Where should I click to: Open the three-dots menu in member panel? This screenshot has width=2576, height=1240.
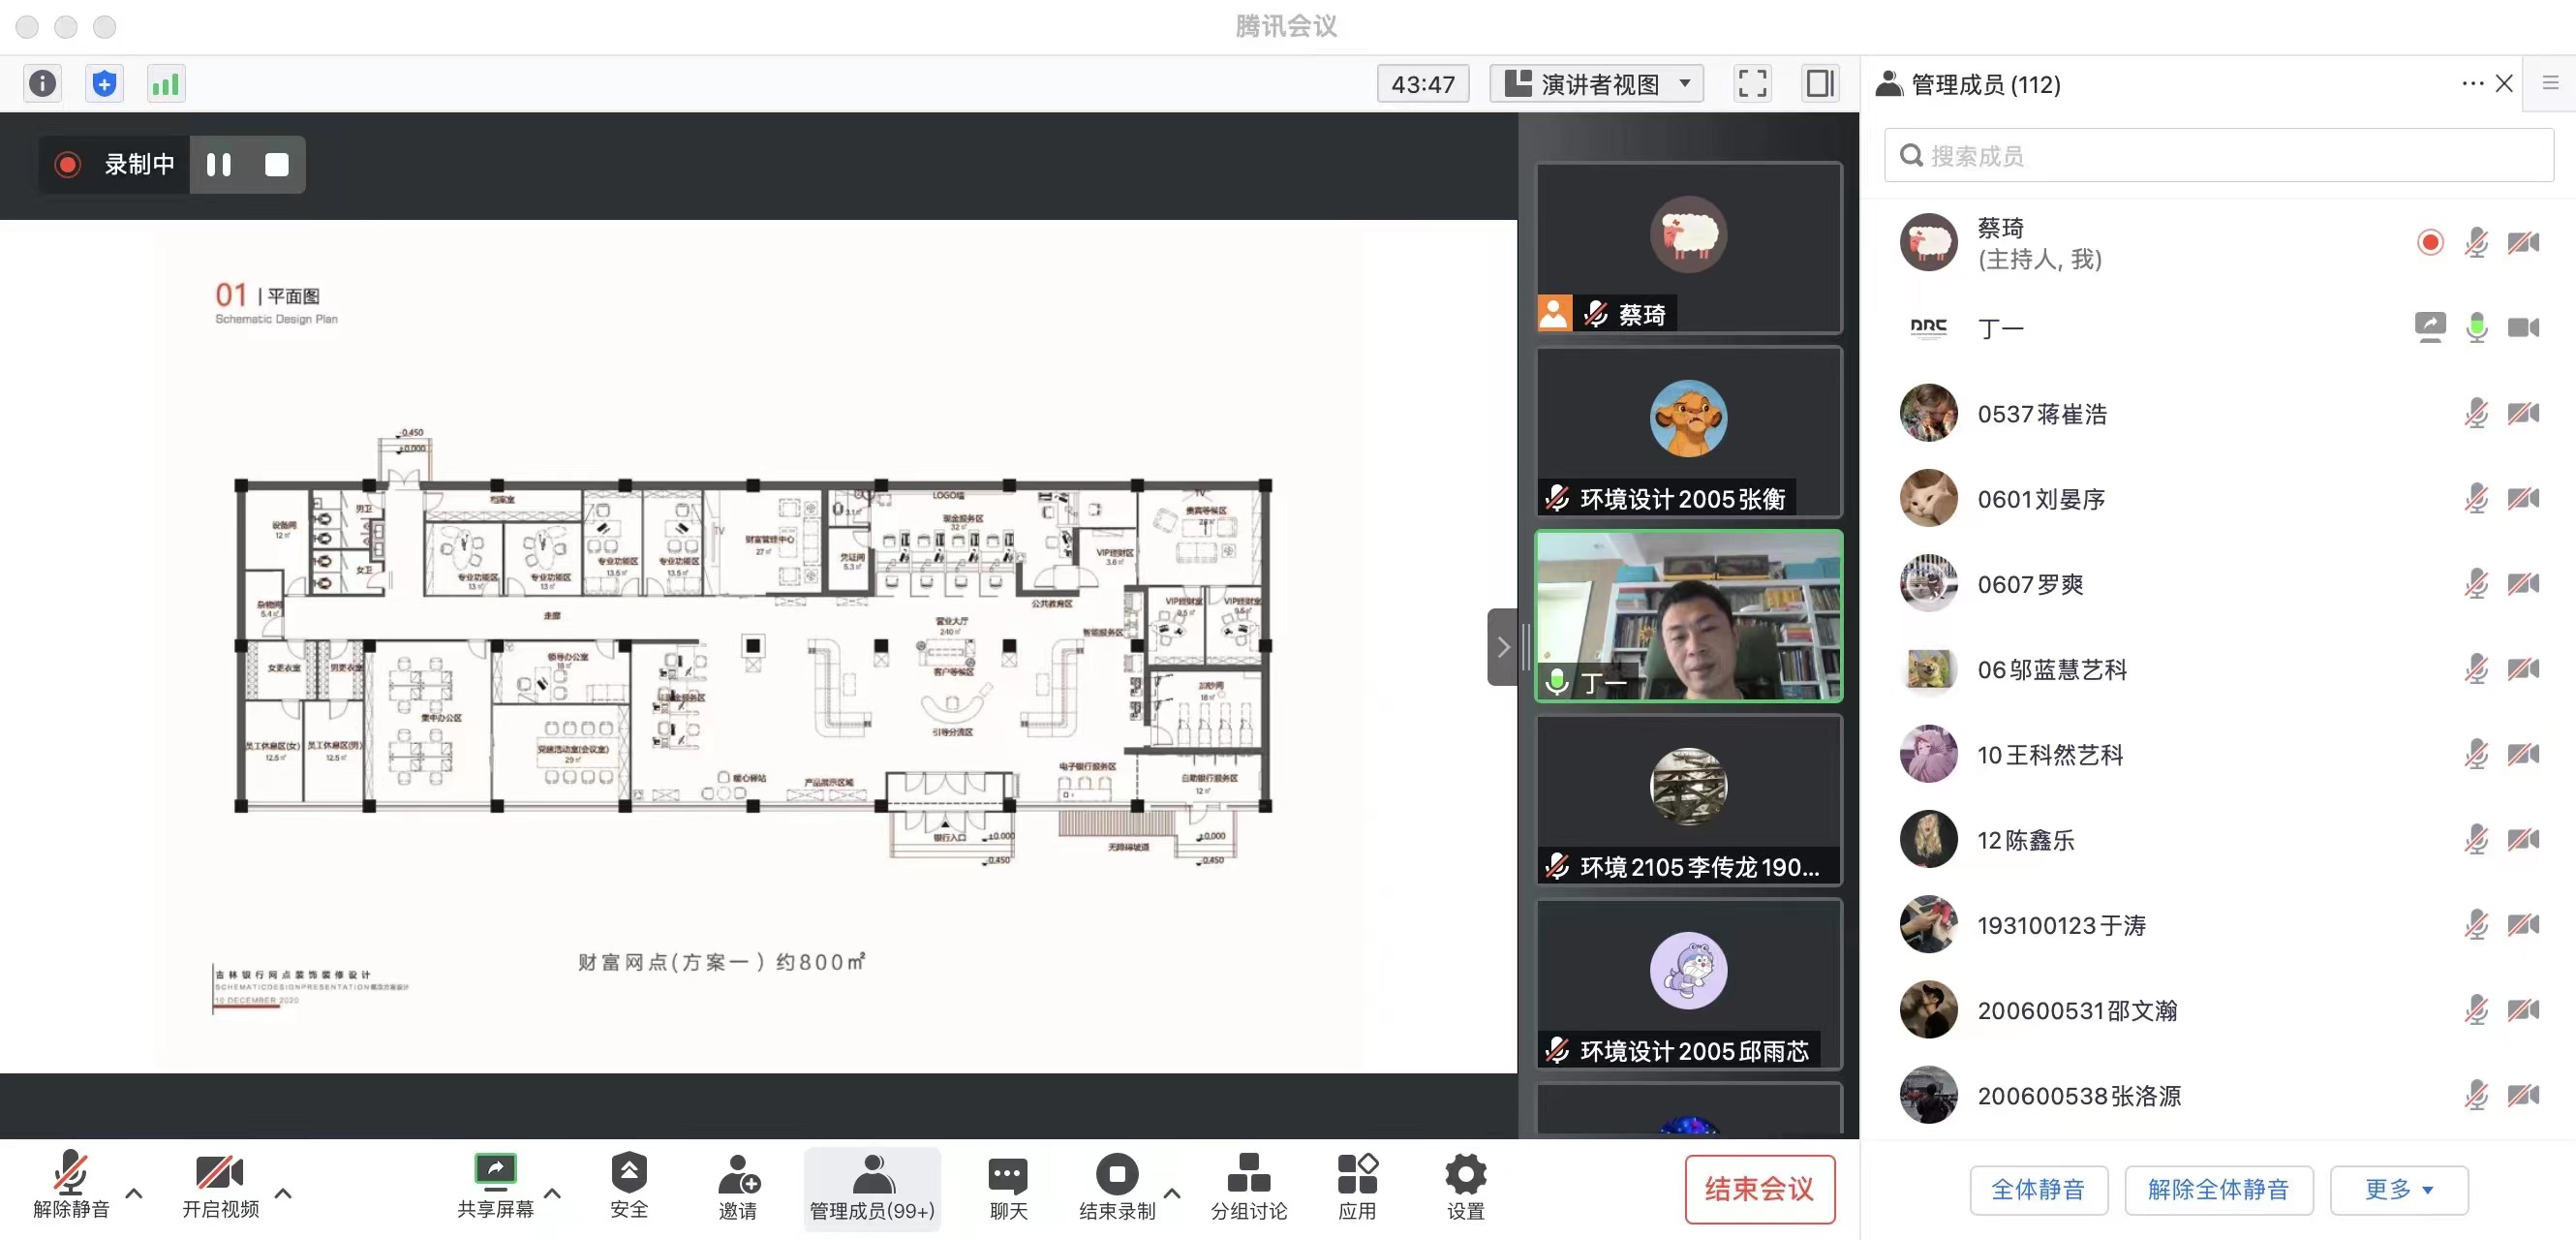point(2472,83)
